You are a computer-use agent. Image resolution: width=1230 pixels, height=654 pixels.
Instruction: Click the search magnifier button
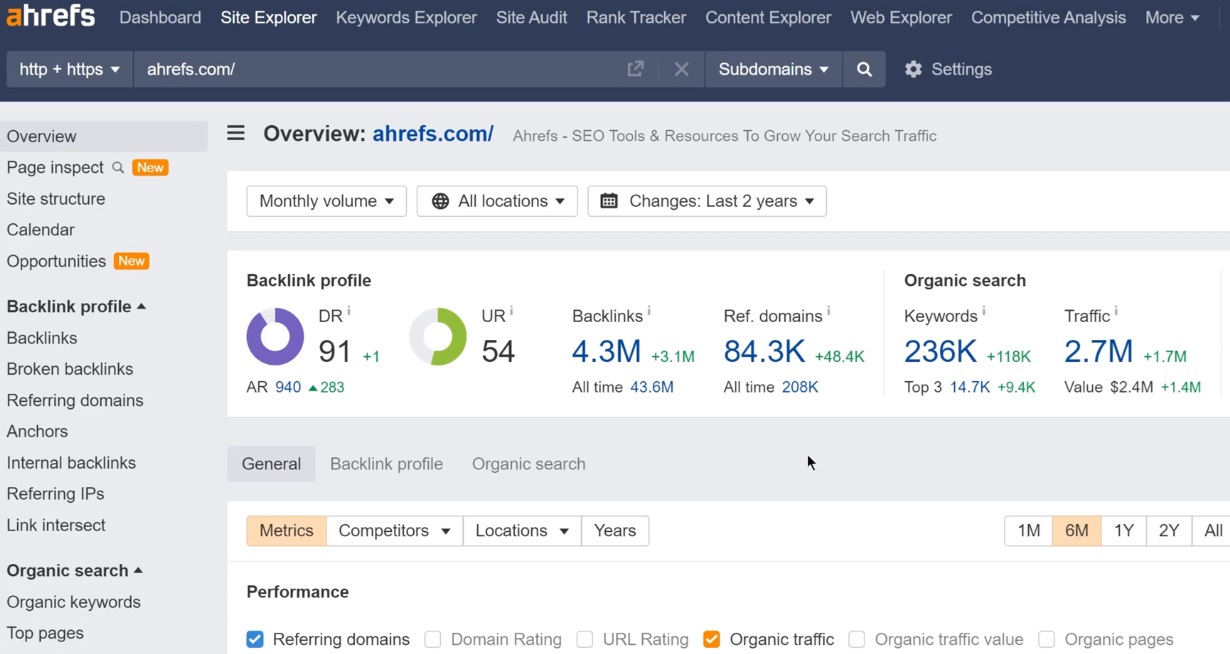[x=864, y=69]
